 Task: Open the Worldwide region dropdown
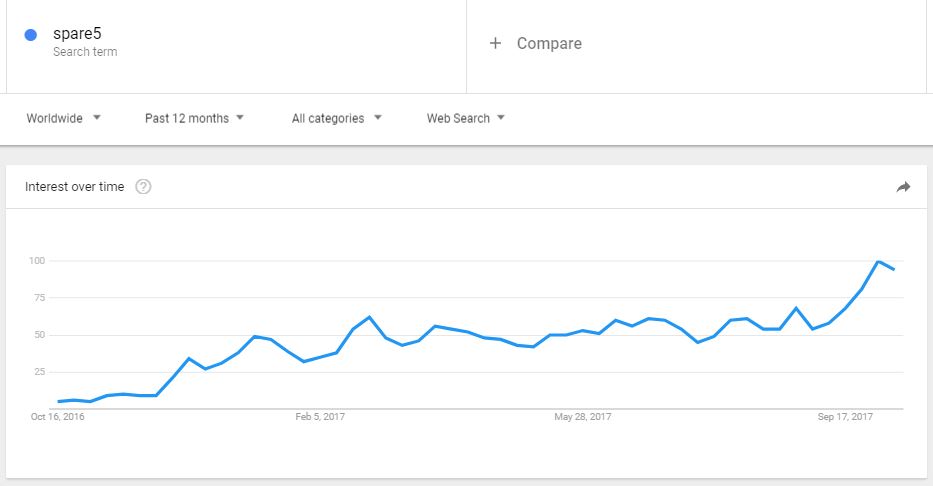[63, 118]
